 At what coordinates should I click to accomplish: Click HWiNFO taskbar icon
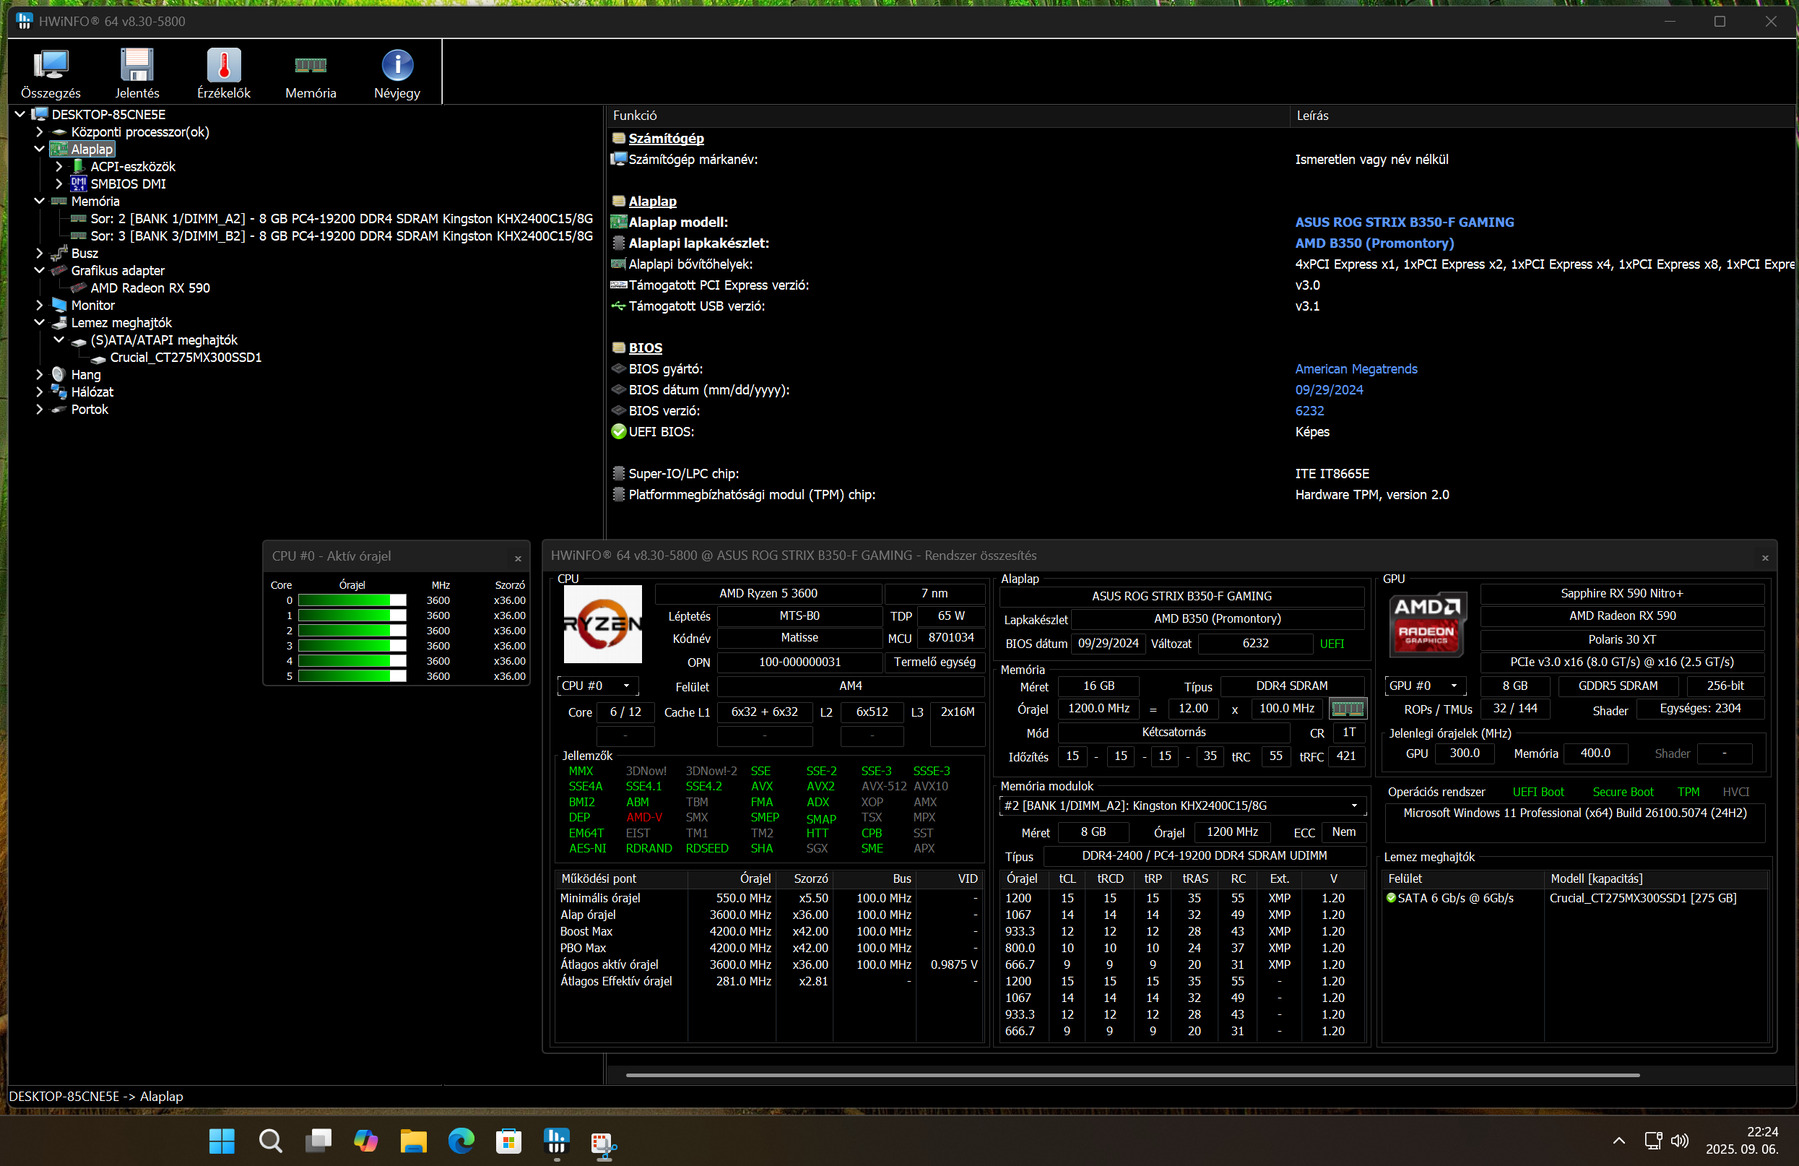coord(556,1140)
